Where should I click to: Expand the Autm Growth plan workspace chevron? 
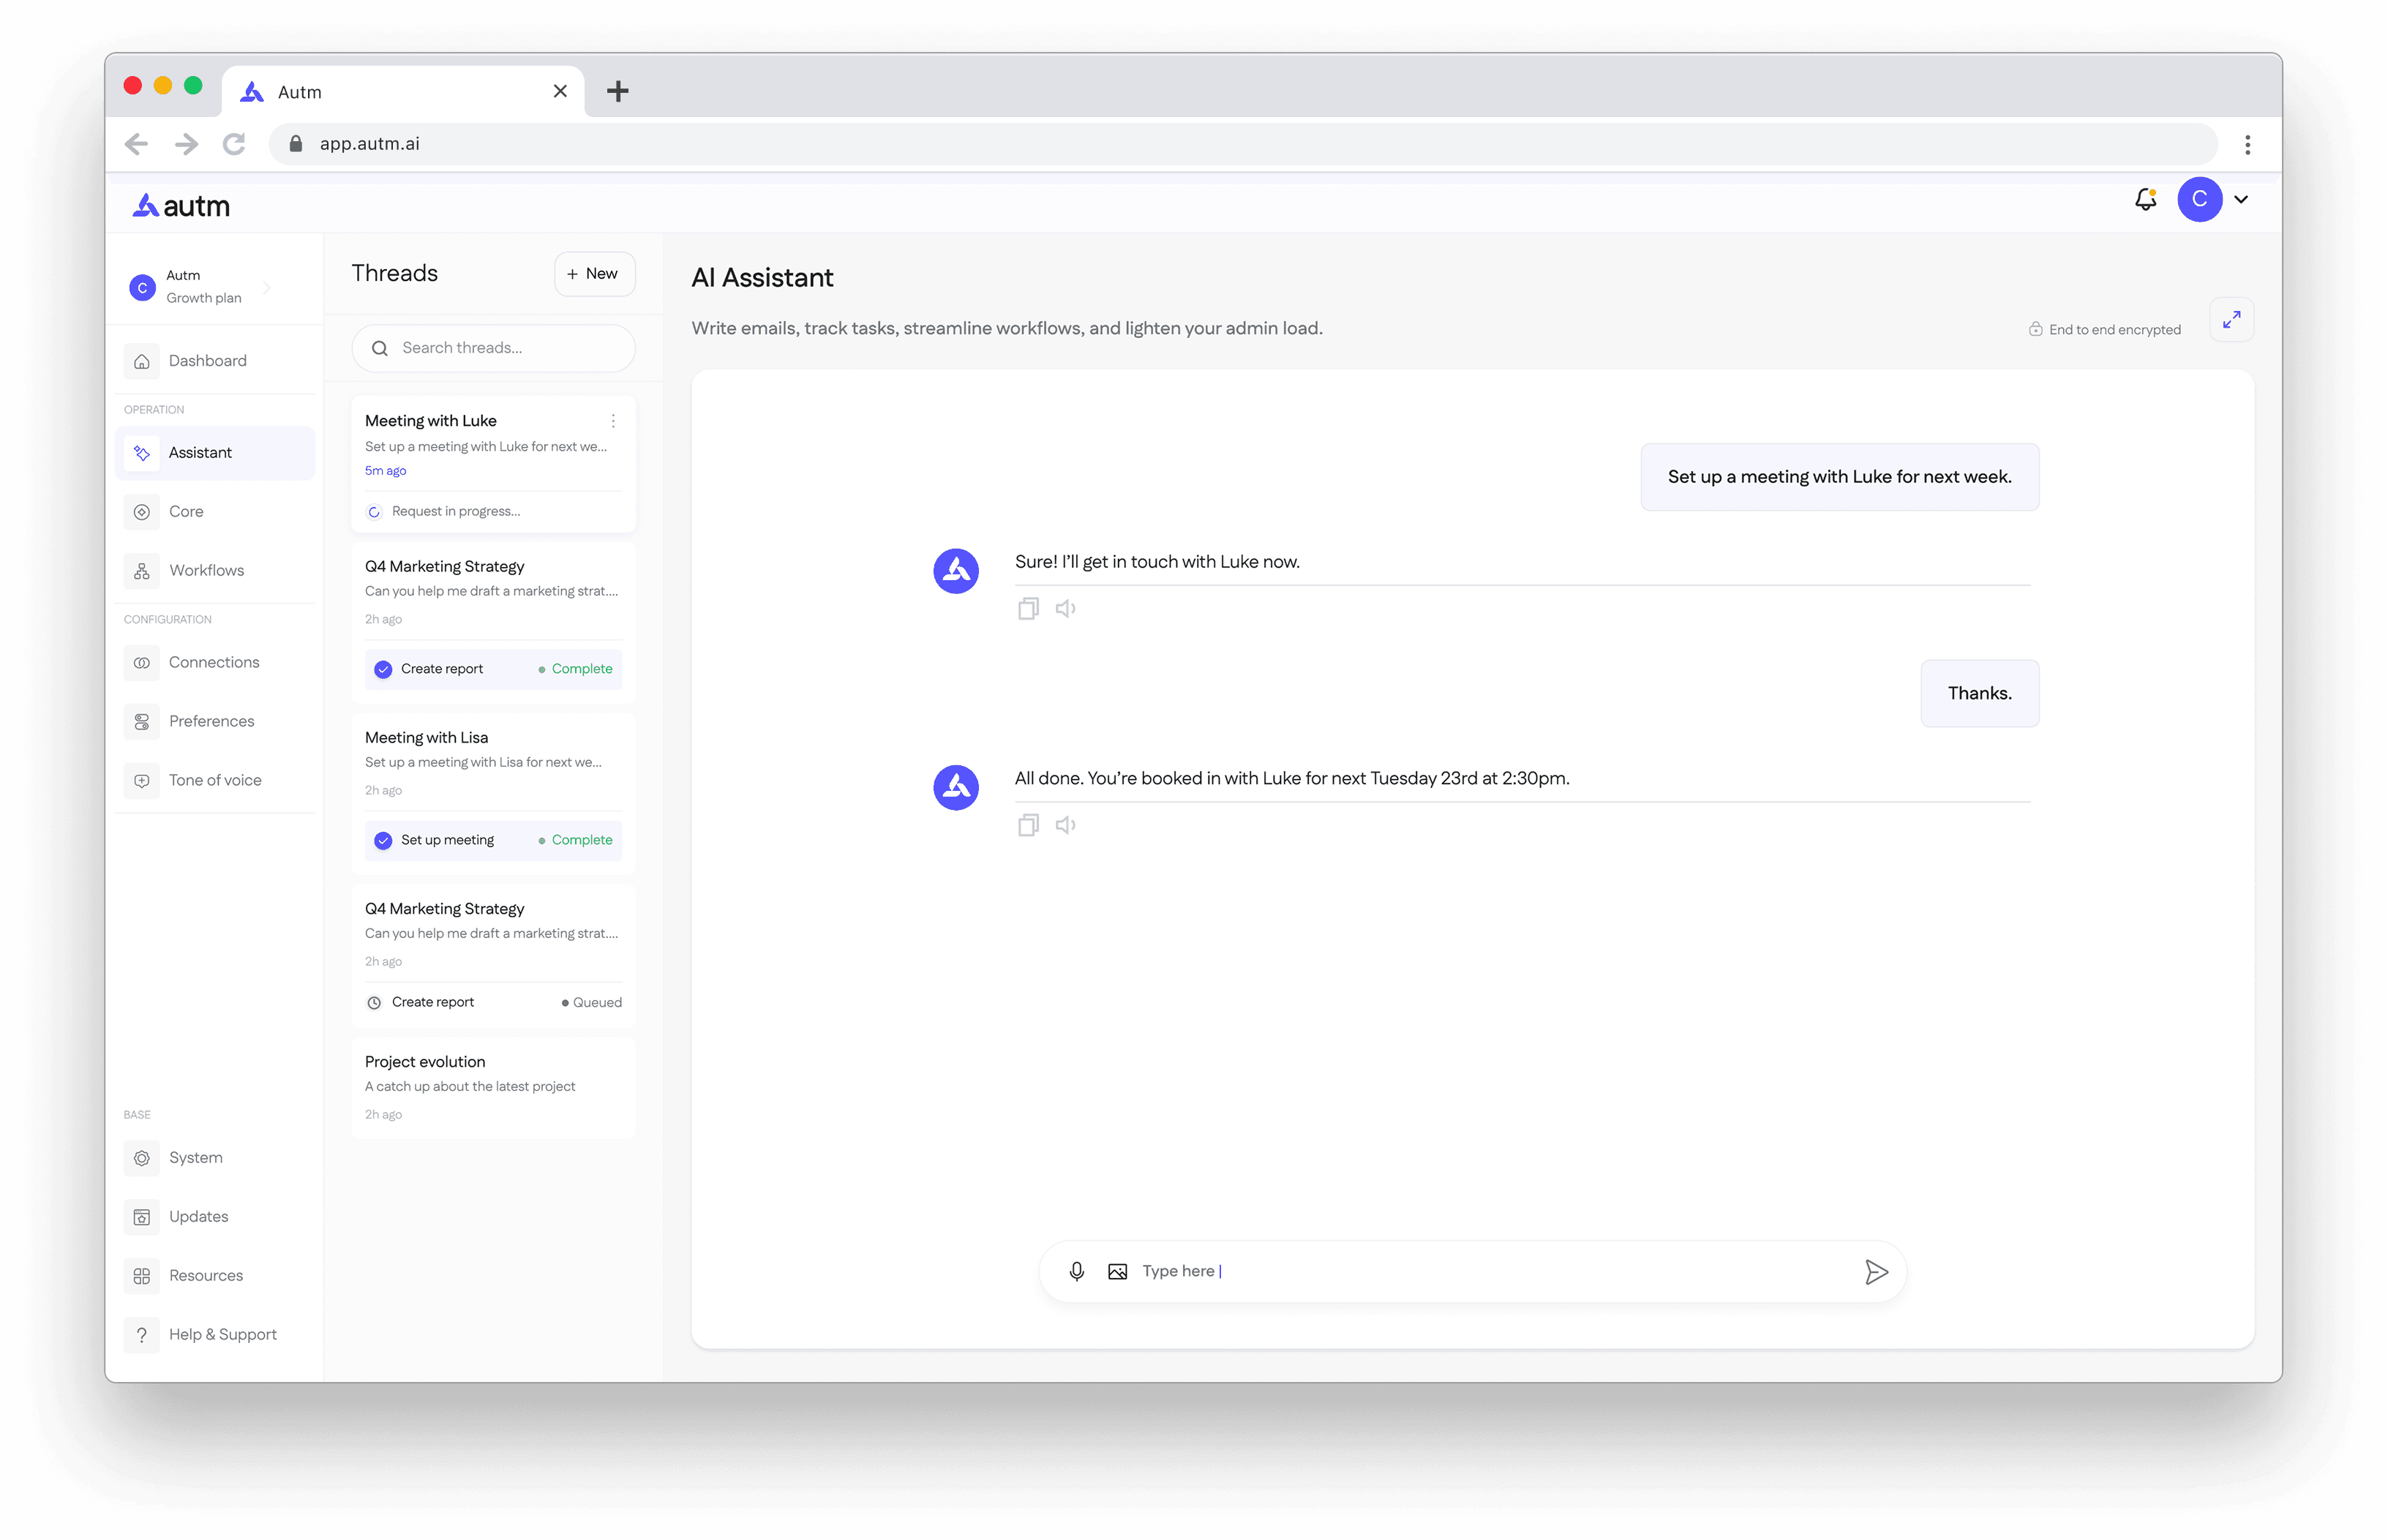pyautogui.click(x=267, y=288)
